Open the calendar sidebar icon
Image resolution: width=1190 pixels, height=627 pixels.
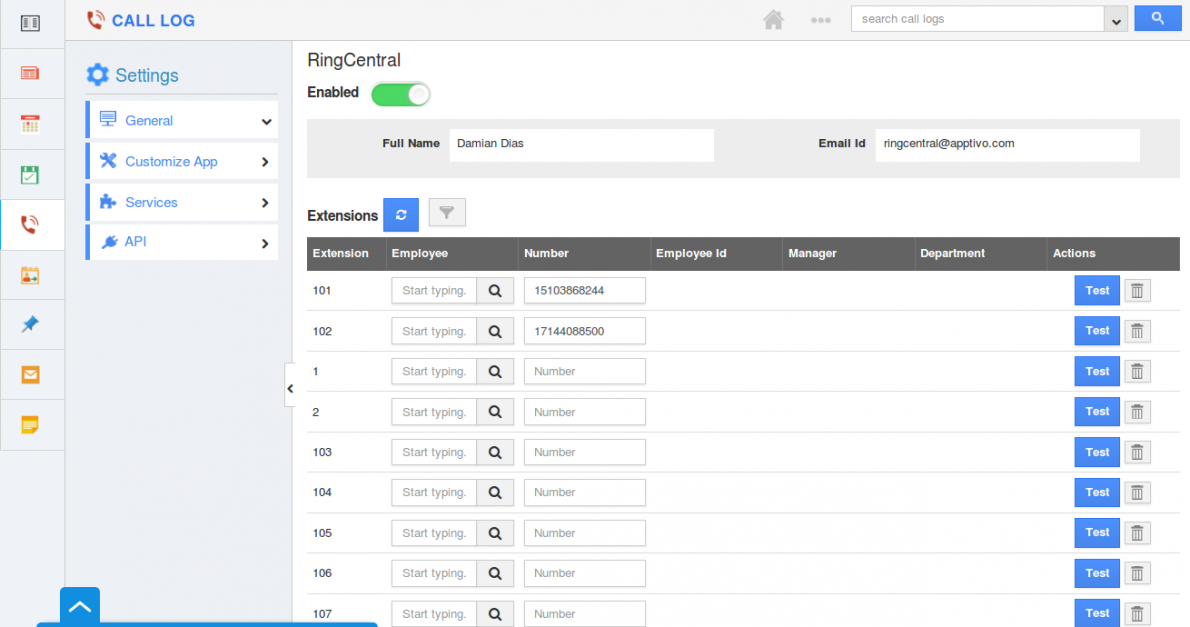click(x=30, y=124)
